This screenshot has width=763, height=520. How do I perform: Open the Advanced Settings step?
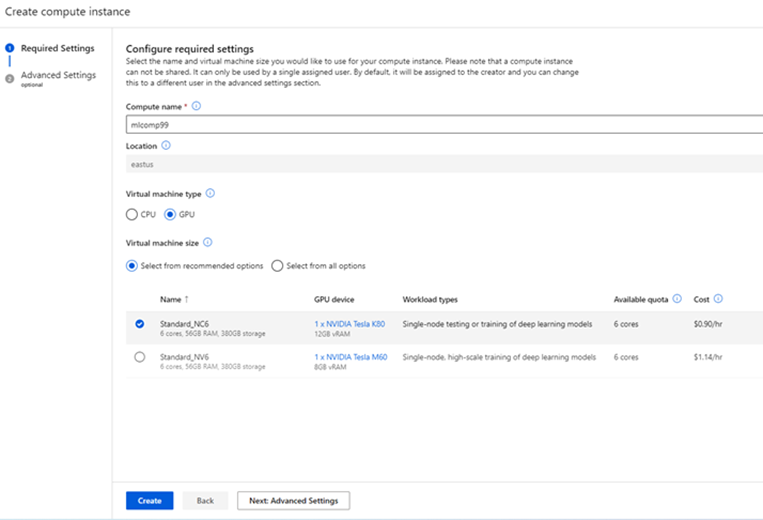[x=58, y=75]
